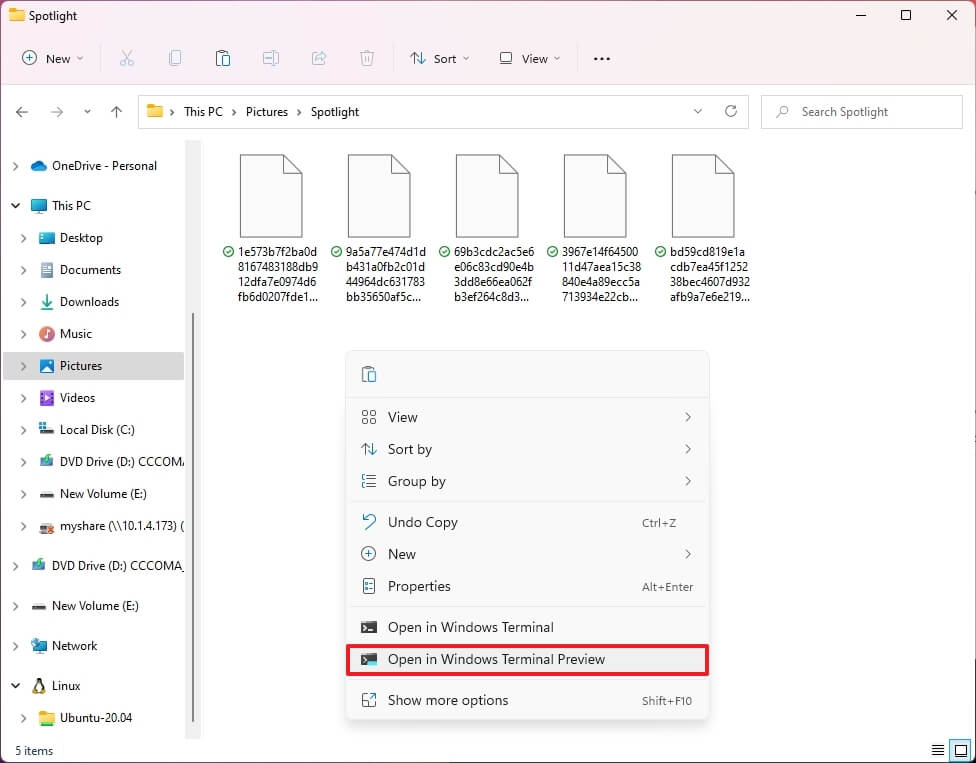Click the Search Spotlight input field
Viewport: 976px width, 763px height.
coord(860,111)
